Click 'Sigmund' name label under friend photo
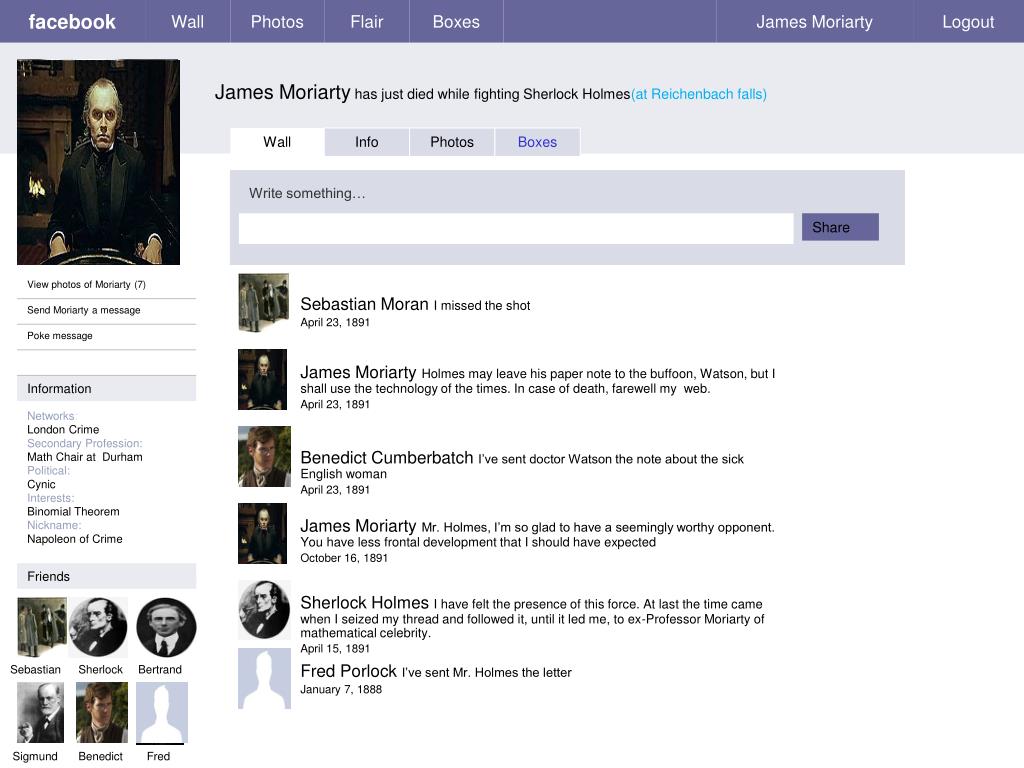 [35, 756]
